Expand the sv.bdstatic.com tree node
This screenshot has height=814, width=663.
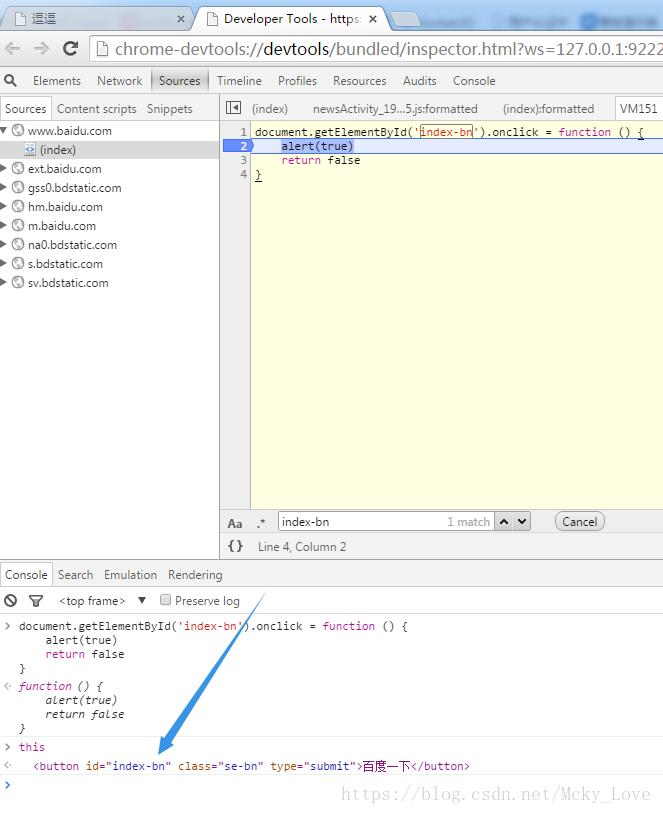click(4, 282)
